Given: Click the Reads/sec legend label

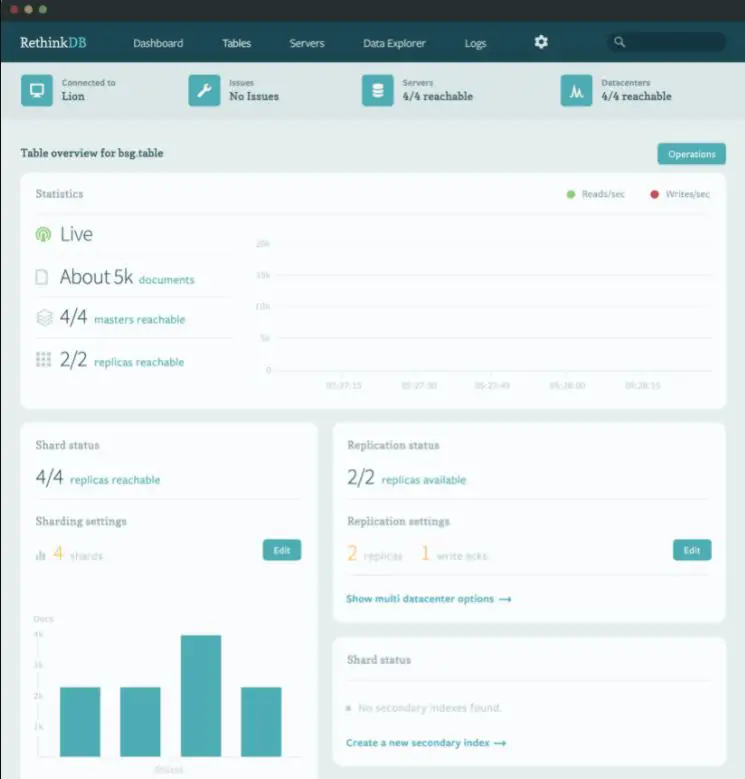Looking at the screenshot, I should (x=603, y=194).
